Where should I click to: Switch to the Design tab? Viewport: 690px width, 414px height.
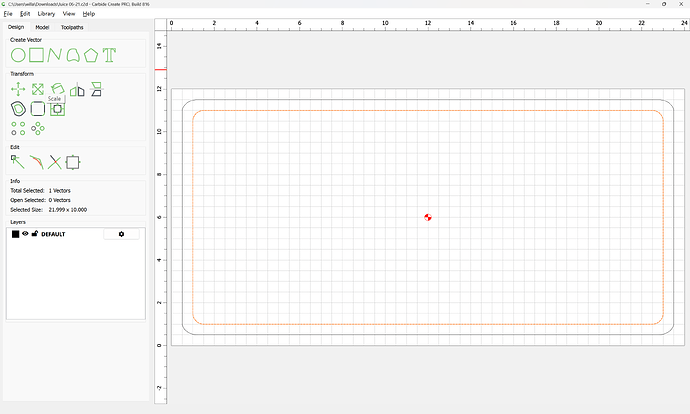[16, 27]
